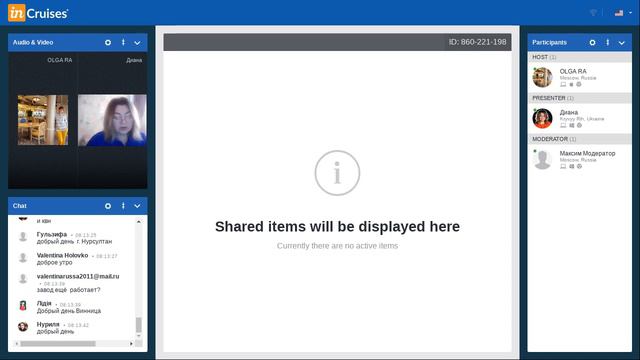Viewport: 640px width, 360px height.
Task: Open Audio & Video panel settings gear
Action: pos(108,42)
